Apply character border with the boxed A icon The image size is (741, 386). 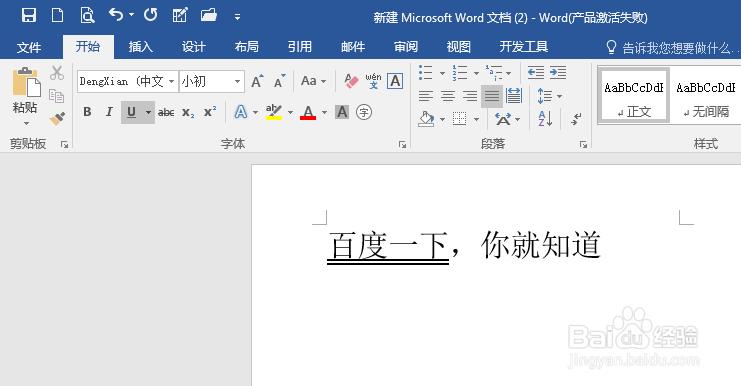point(395,81)
